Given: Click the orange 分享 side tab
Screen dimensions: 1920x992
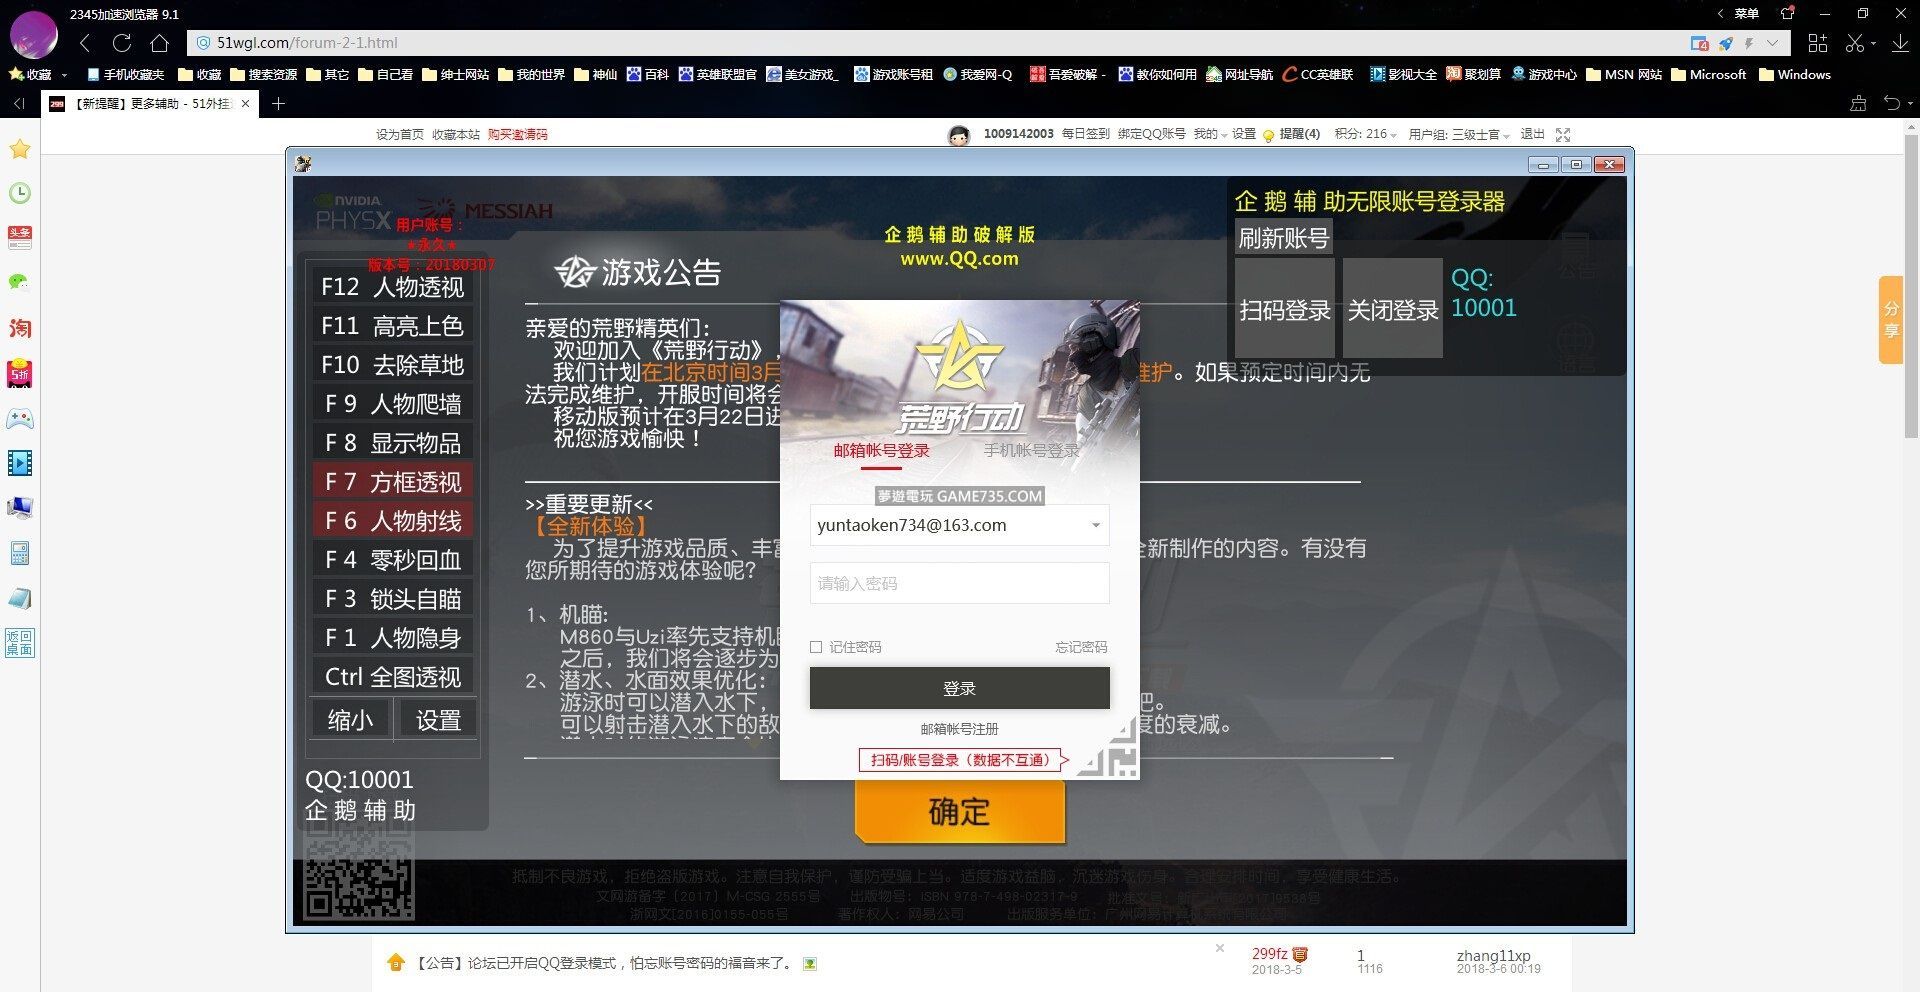Looking at the screenshot, I should [x=1890, y=320].
